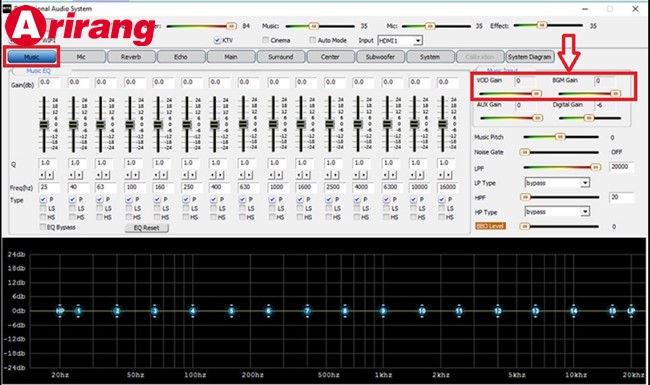
Task: Click the Digital Gain slider handle
Action: pyautogui.click(x=588, y=118)
